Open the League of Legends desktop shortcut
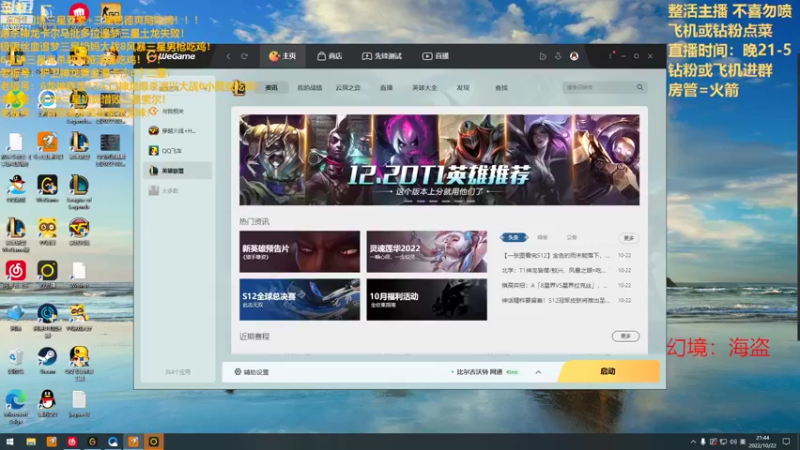This screenshot has width=800, height=450. 79,192
